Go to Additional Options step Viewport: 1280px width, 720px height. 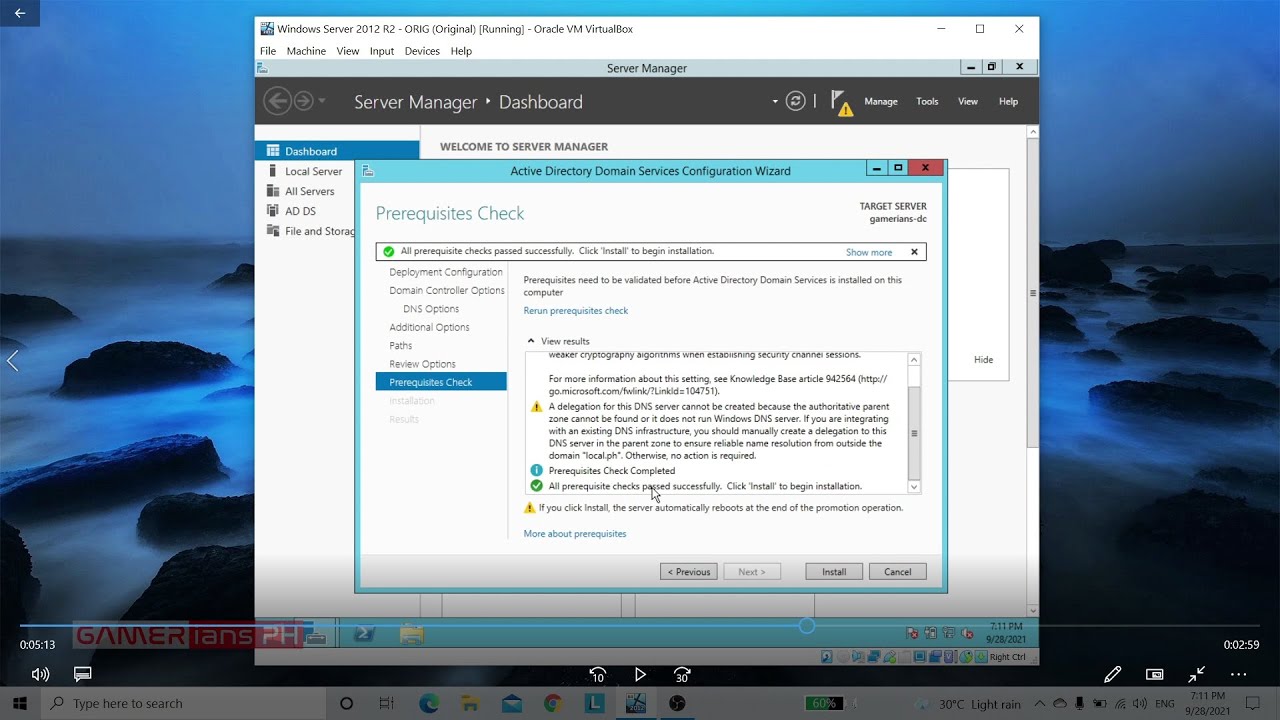pos(429,327)
